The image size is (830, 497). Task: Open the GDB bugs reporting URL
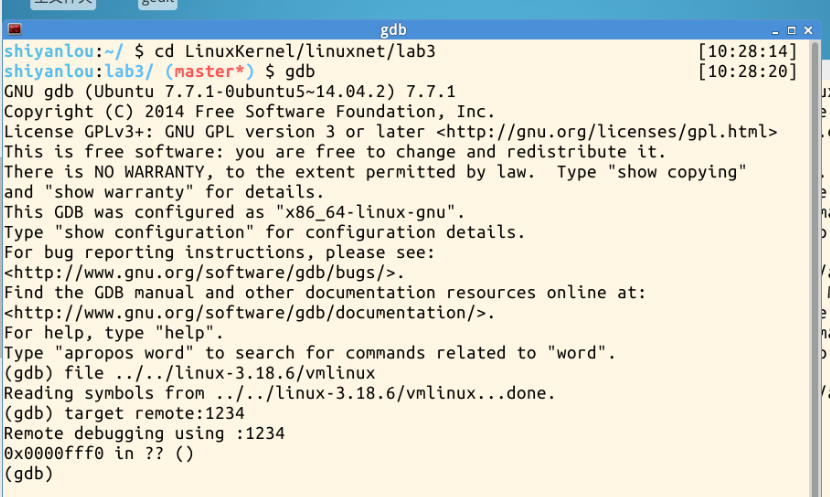click(204, 272)
